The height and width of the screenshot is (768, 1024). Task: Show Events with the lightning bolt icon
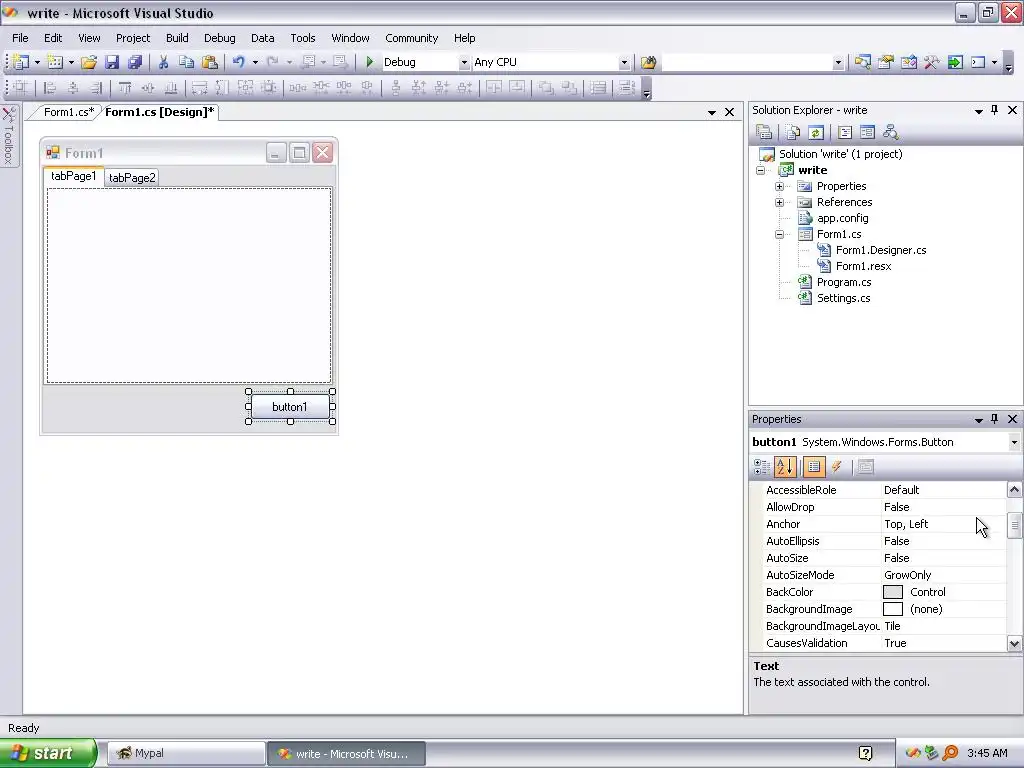[x=837, y=466]
